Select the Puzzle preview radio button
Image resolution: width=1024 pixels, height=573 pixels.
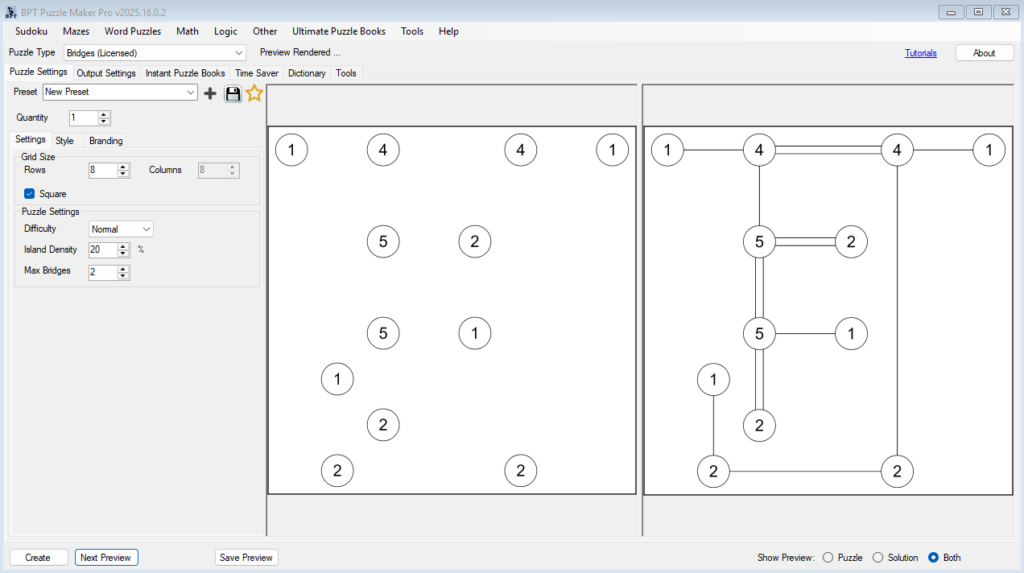click(x=828, y=557)
